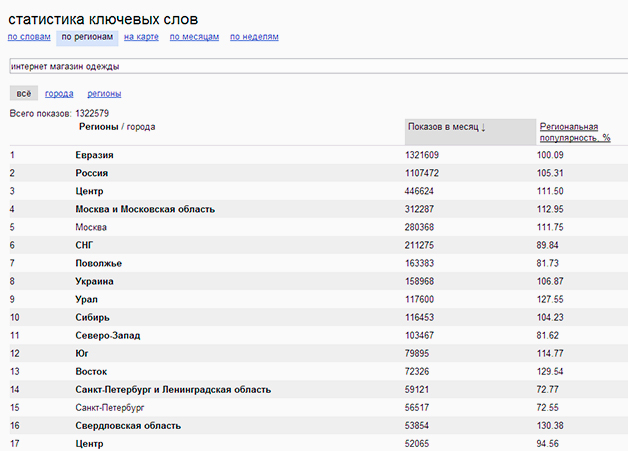Click the total impressions value 1322579

pos(92,113)
